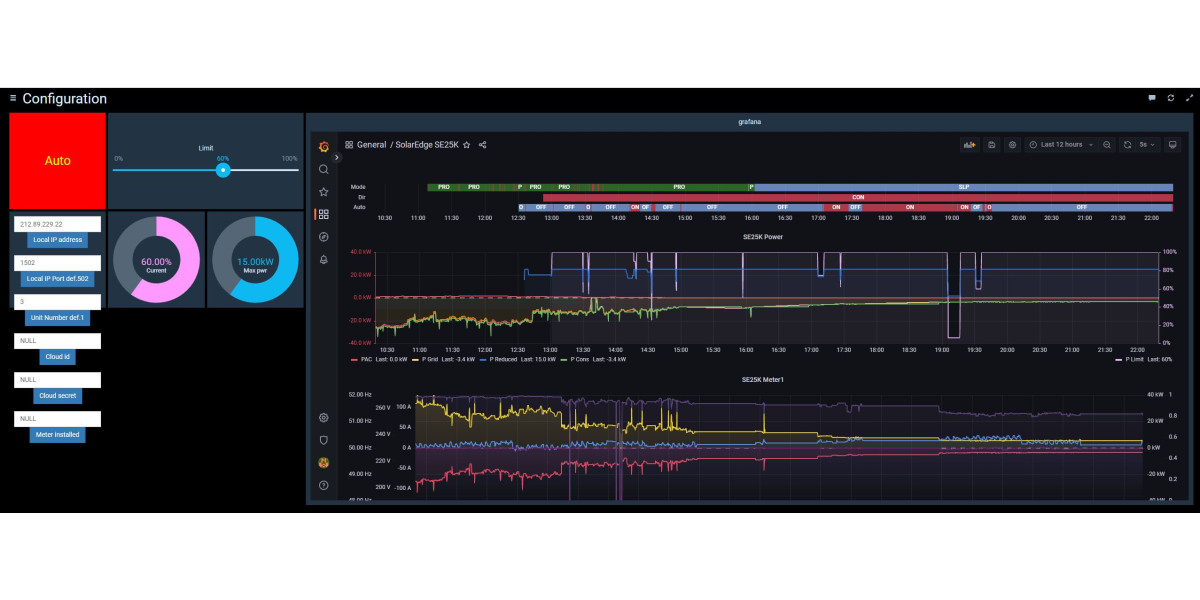
Task: Open starred dashboards in the sidebar
Action: (324, 191)
